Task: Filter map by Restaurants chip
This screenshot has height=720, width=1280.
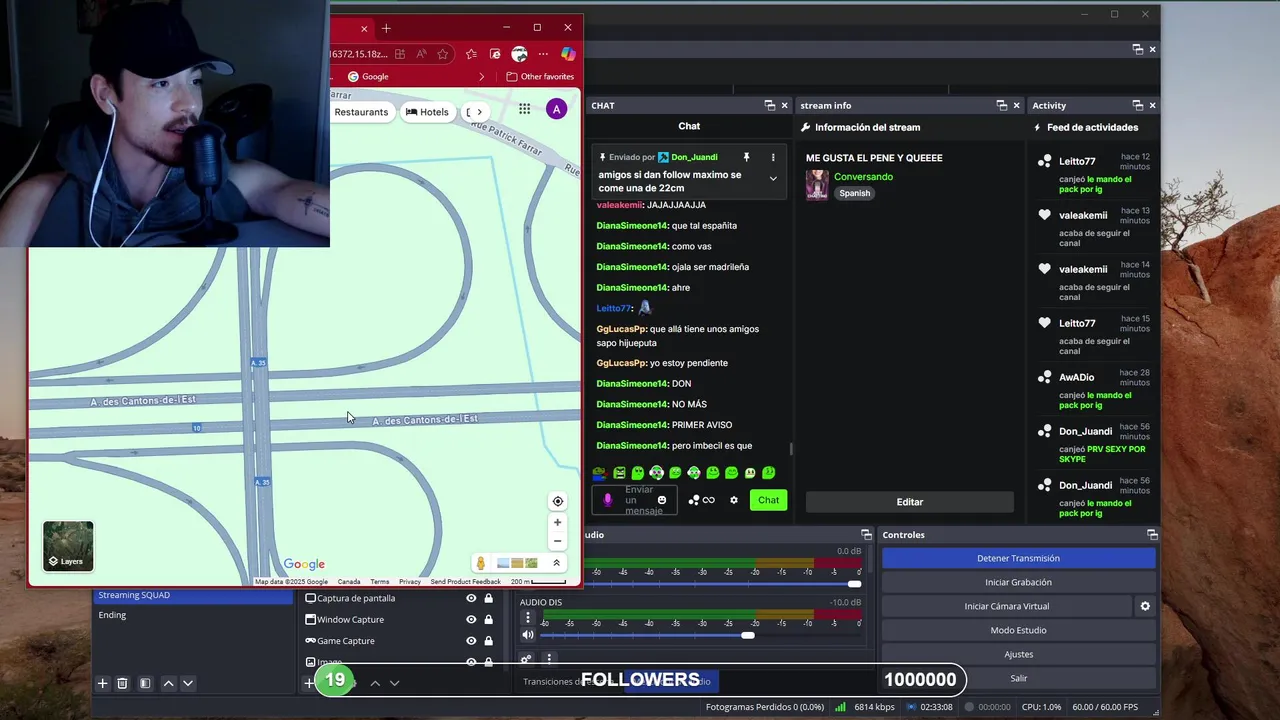Action: [x=361, y=112]
